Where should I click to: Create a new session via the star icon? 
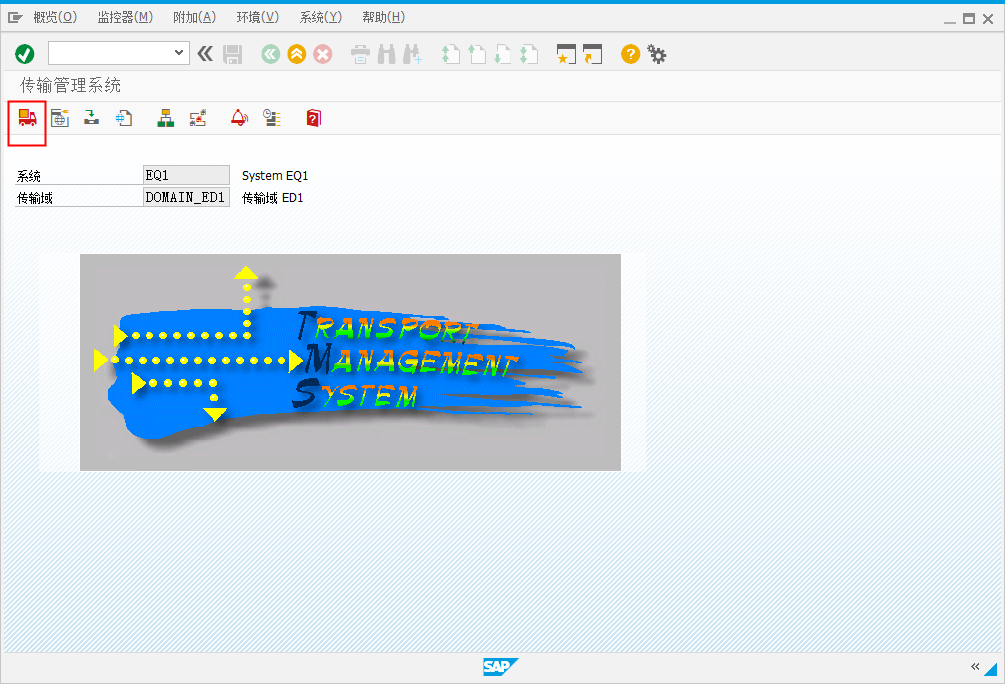pyautogui.click(x=565, y=54)
